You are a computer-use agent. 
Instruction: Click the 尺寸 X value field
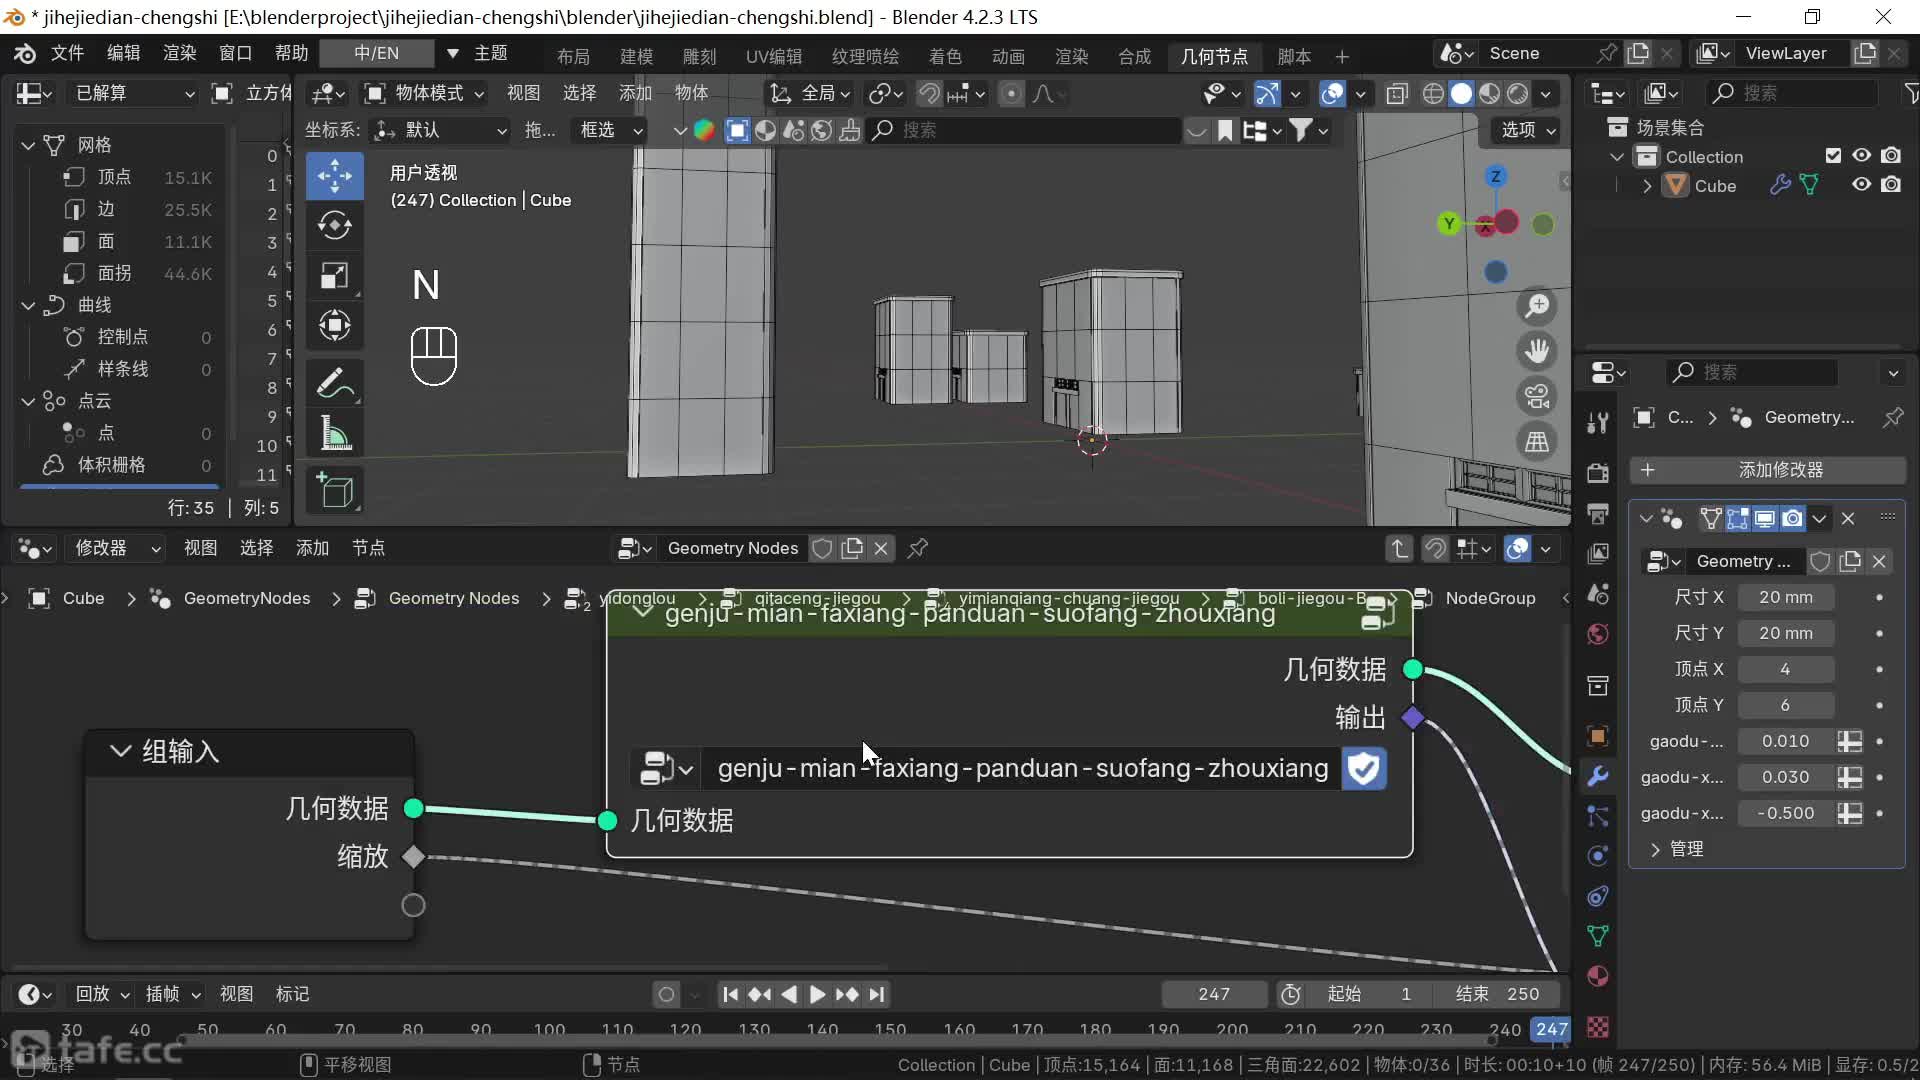pos(1785,597)
